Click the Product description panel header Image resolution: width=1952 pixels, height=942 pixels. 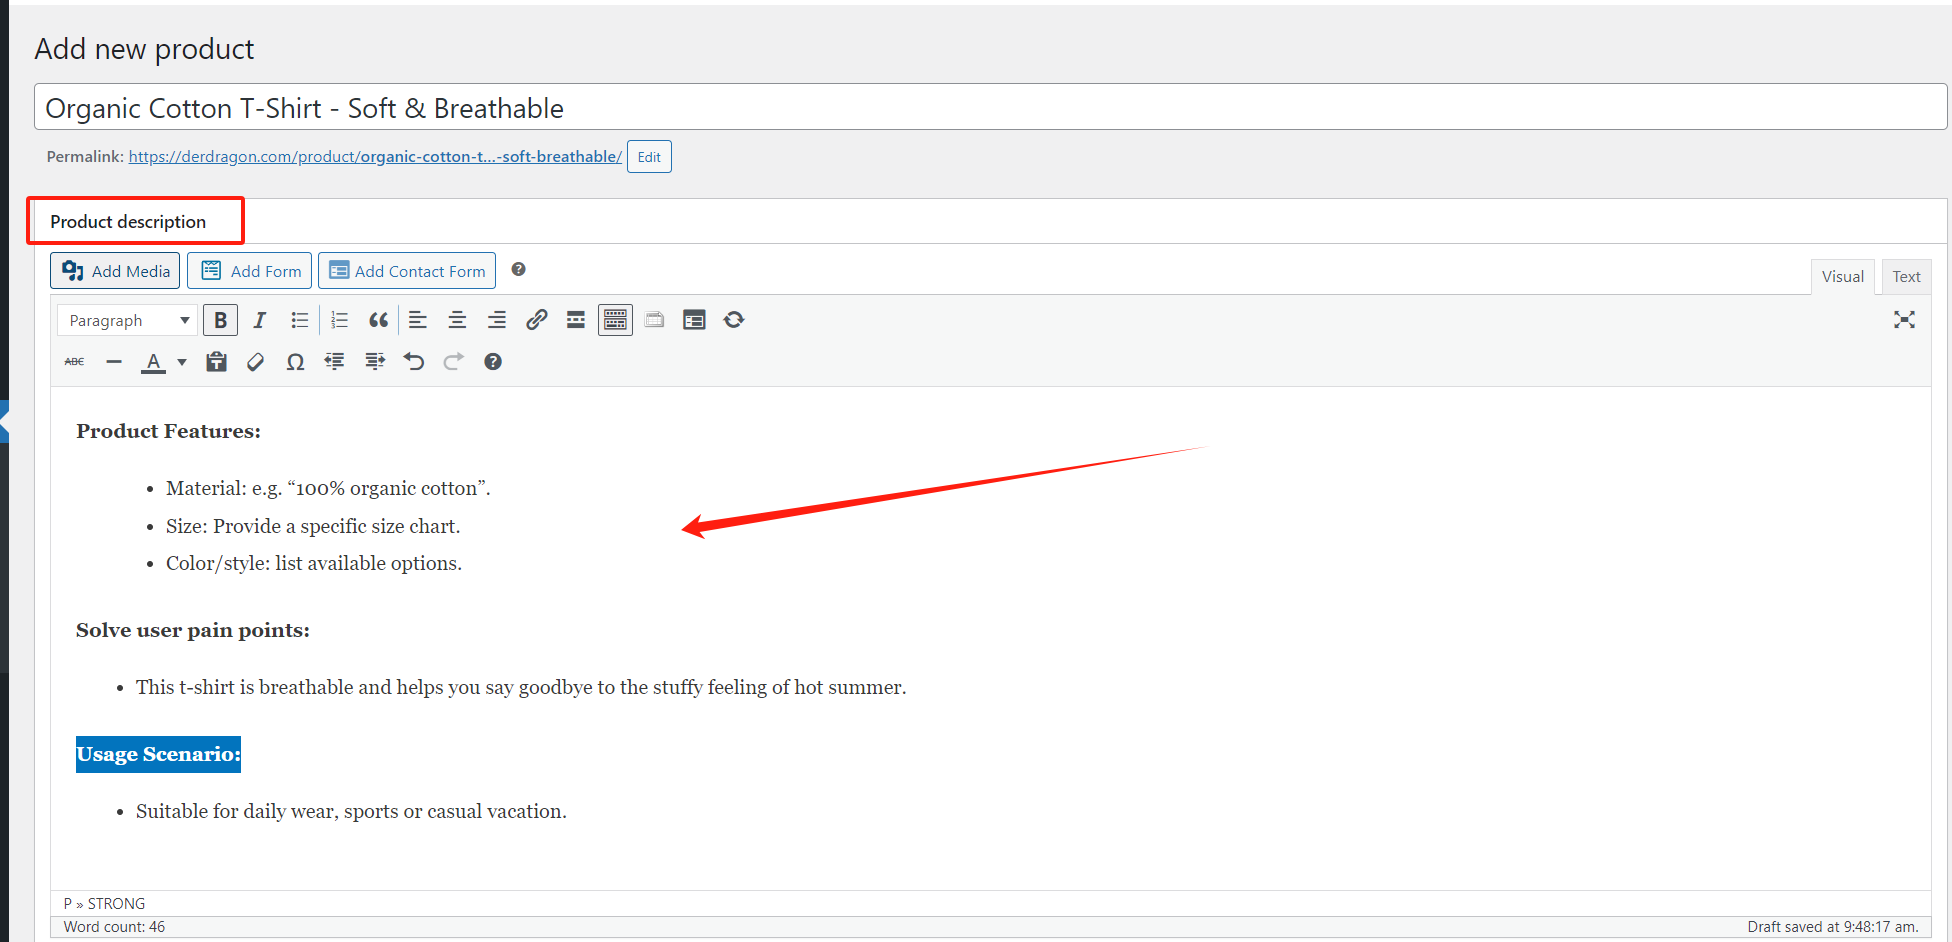[128, 222]
